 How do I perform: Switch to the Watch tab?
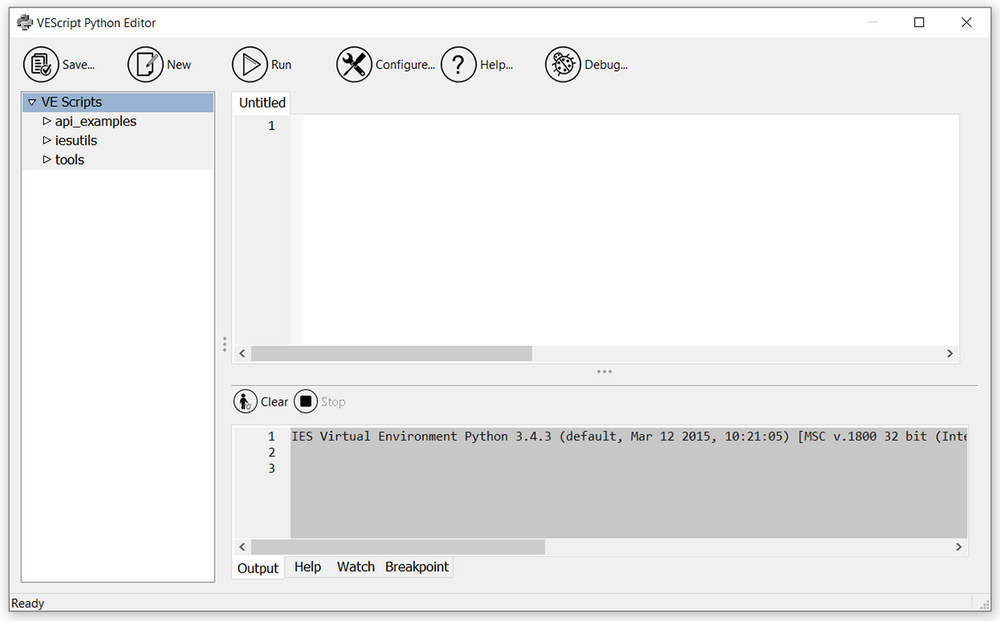(355, 567)
